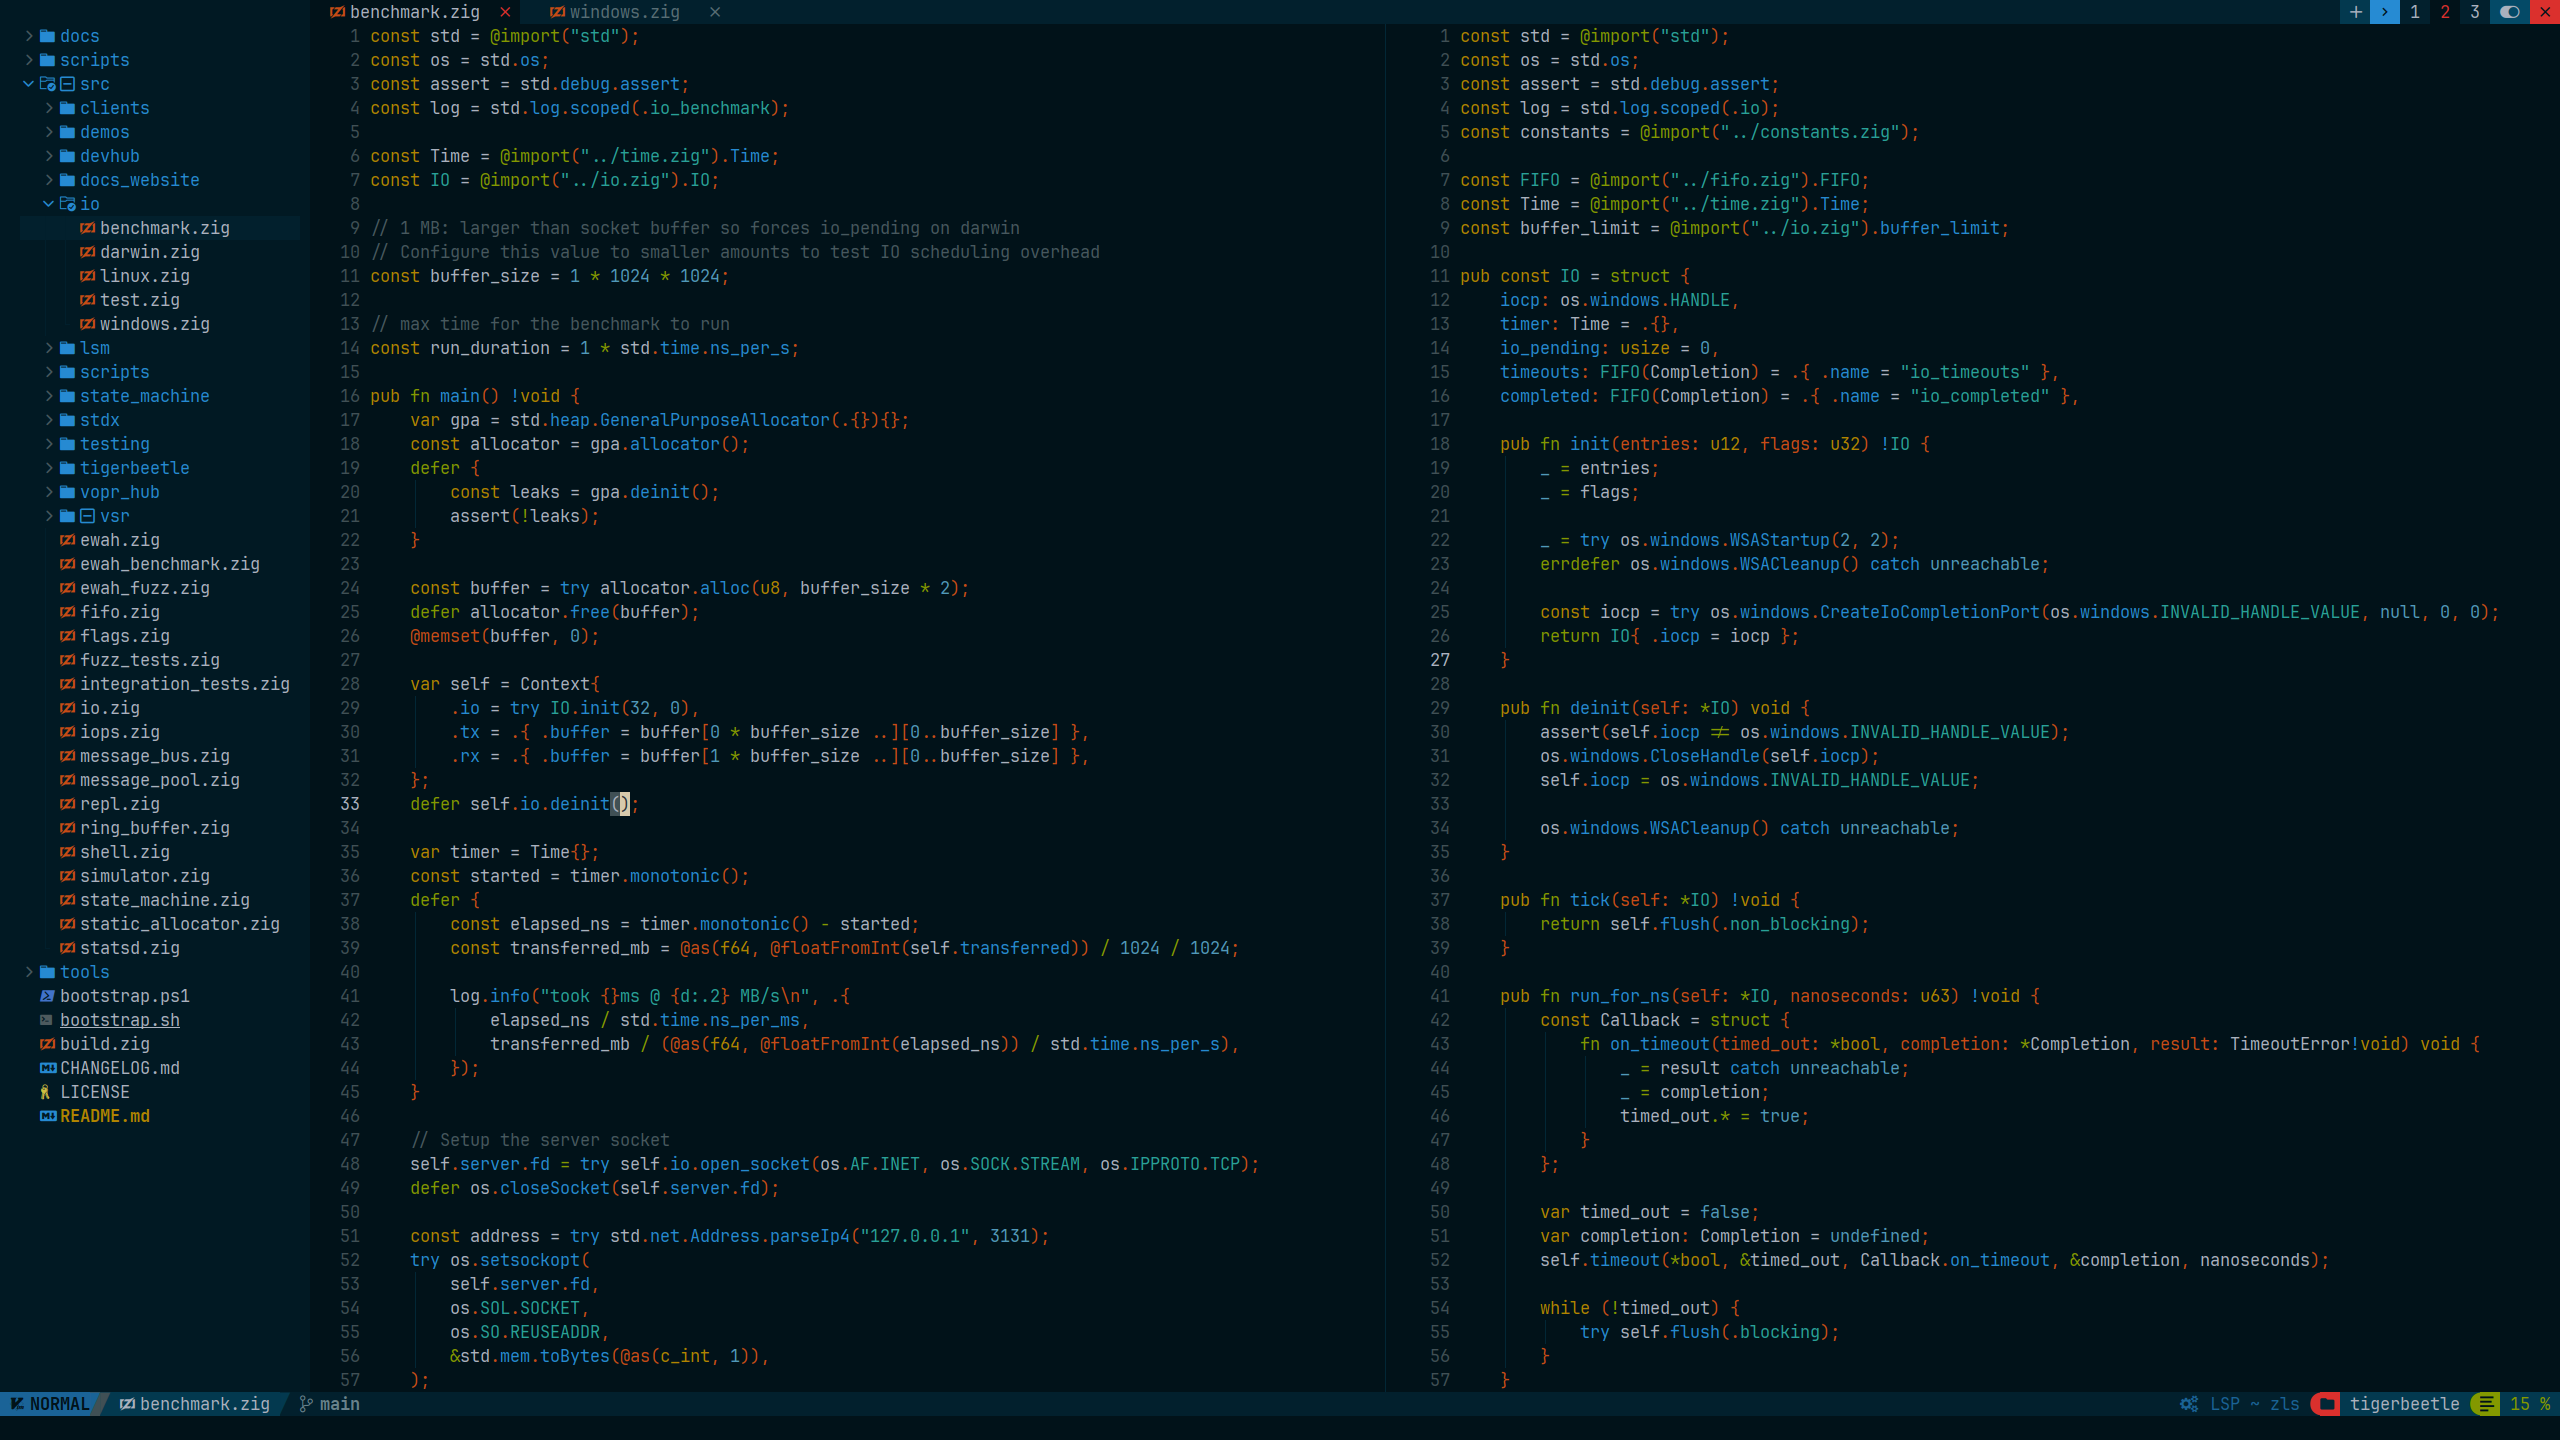2560x1440 pixels.
Task: Click the Zig icon next to fifo.zig
Action: click(67, 612)
